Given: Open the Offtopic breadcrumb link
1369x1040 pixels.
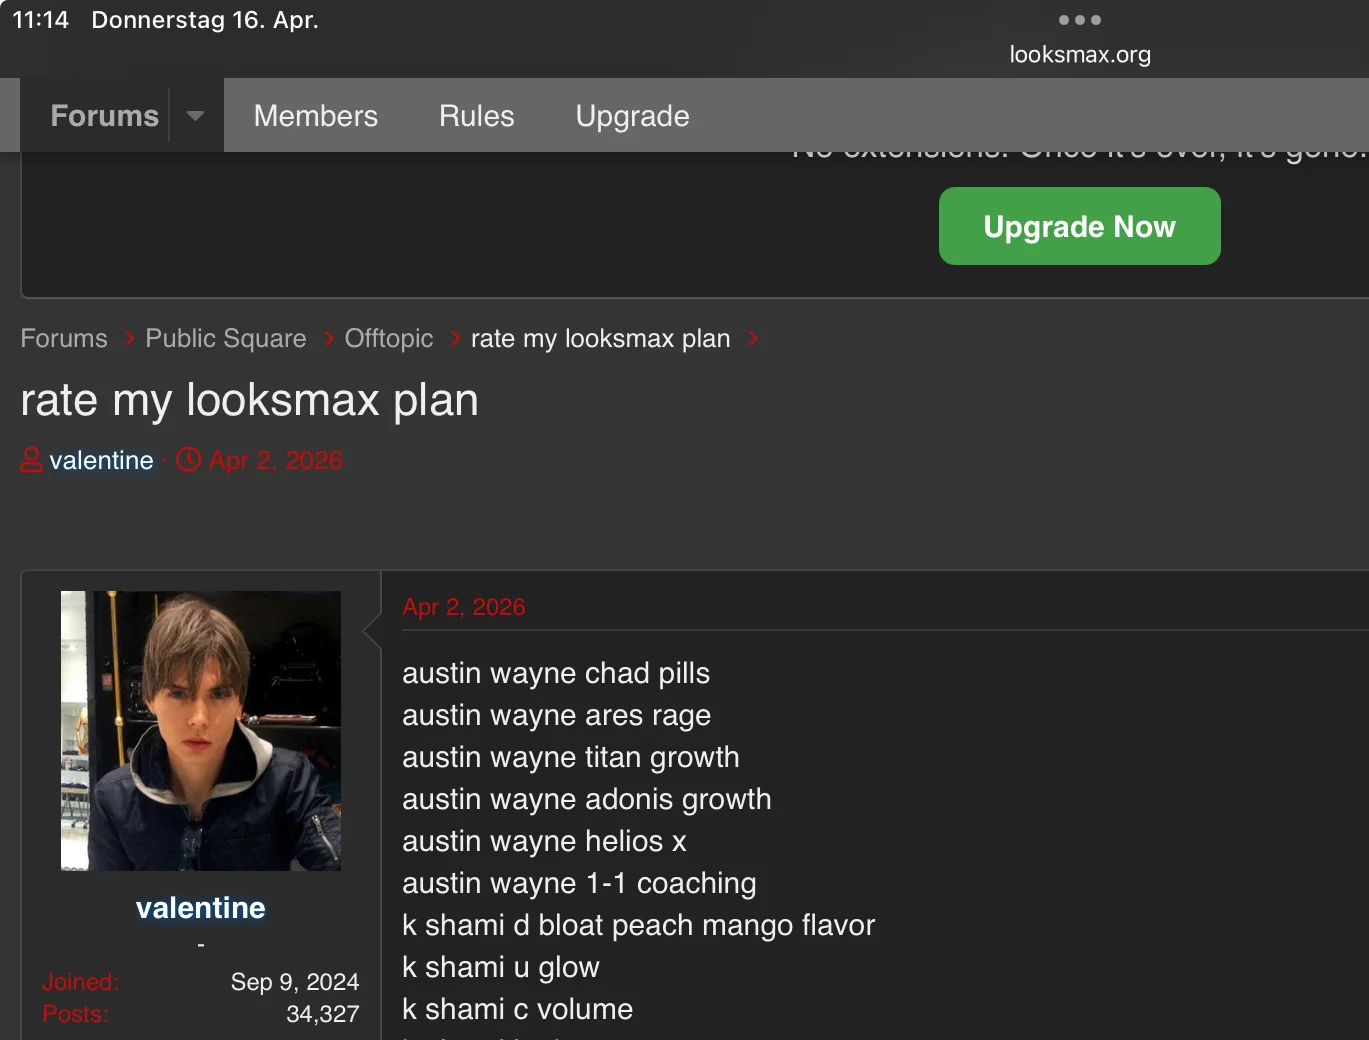Looking at the screenshot, I should pos(388,339).
